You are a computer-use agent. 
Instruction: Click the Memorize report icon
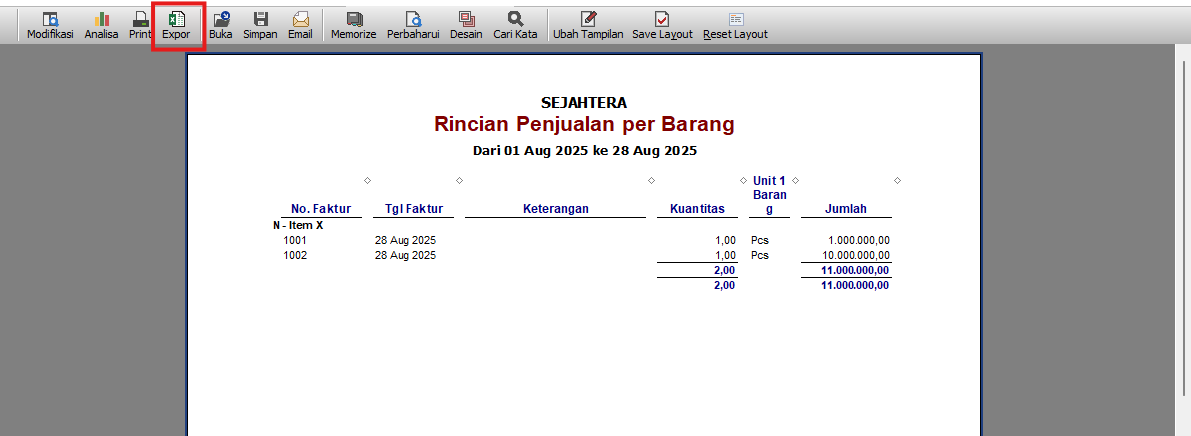(x=354, y=25)
